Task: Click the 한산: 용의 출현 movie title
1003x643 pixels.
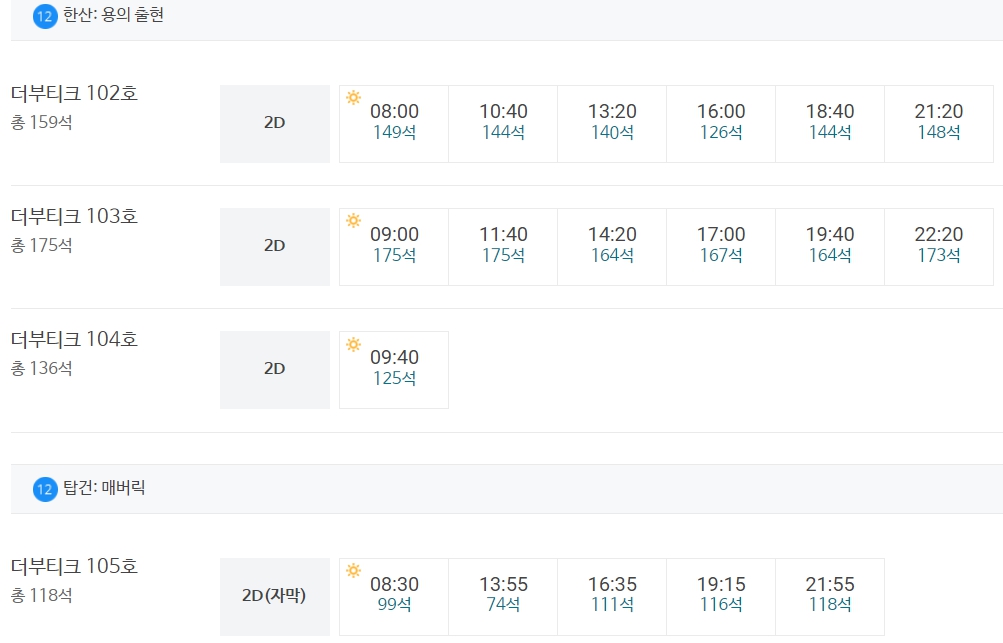Action: point(113,15)
